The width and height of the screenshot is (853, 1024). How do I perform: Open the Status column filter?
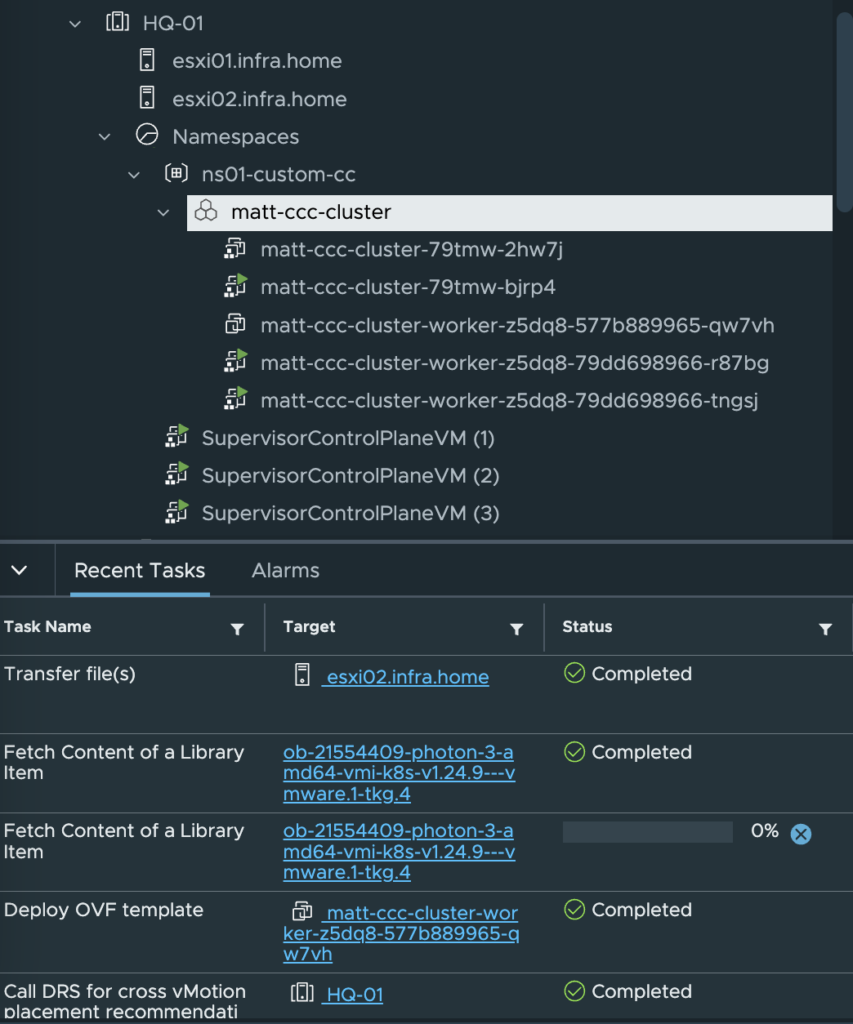click(826, 629)
